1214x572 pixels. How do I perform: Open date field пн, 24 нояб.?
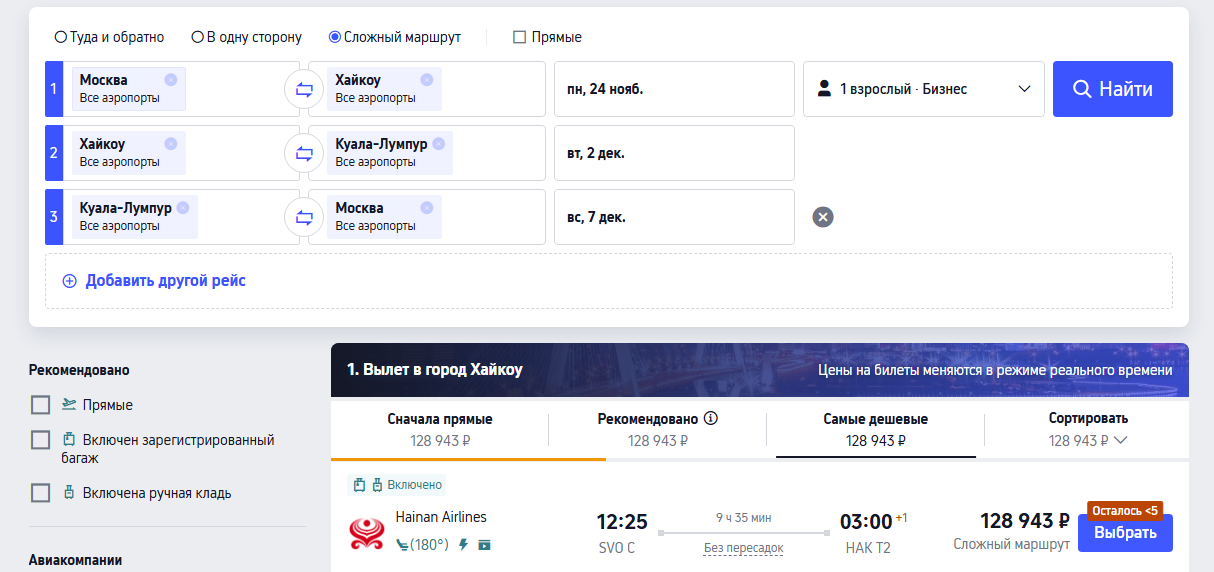point(674,89)
